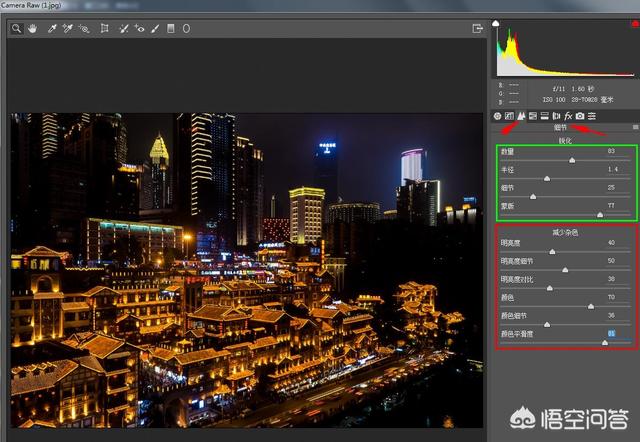Click the sharpening Detail slider handle
Viewport: 640px width, 442px height.
pos(533,197)
